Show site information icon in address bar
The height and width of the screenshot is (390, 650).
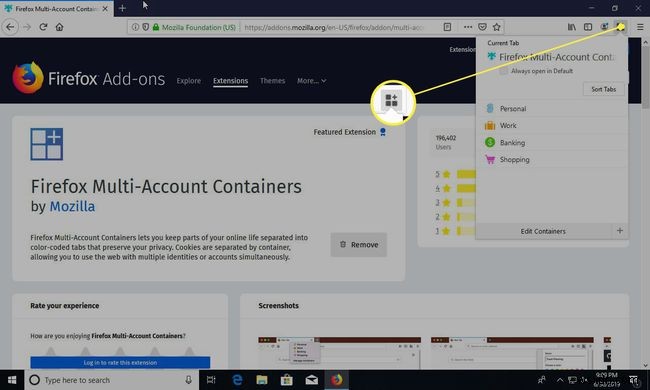[x=135, y=27]
